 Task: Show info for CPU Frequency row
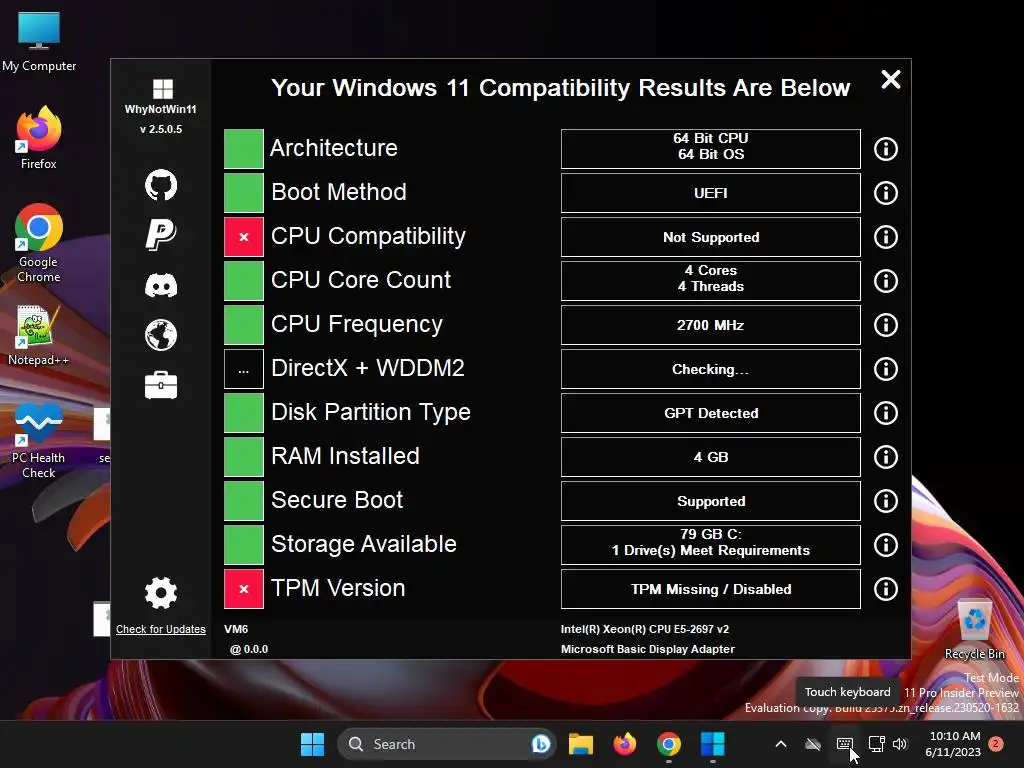tap(886, 325)
